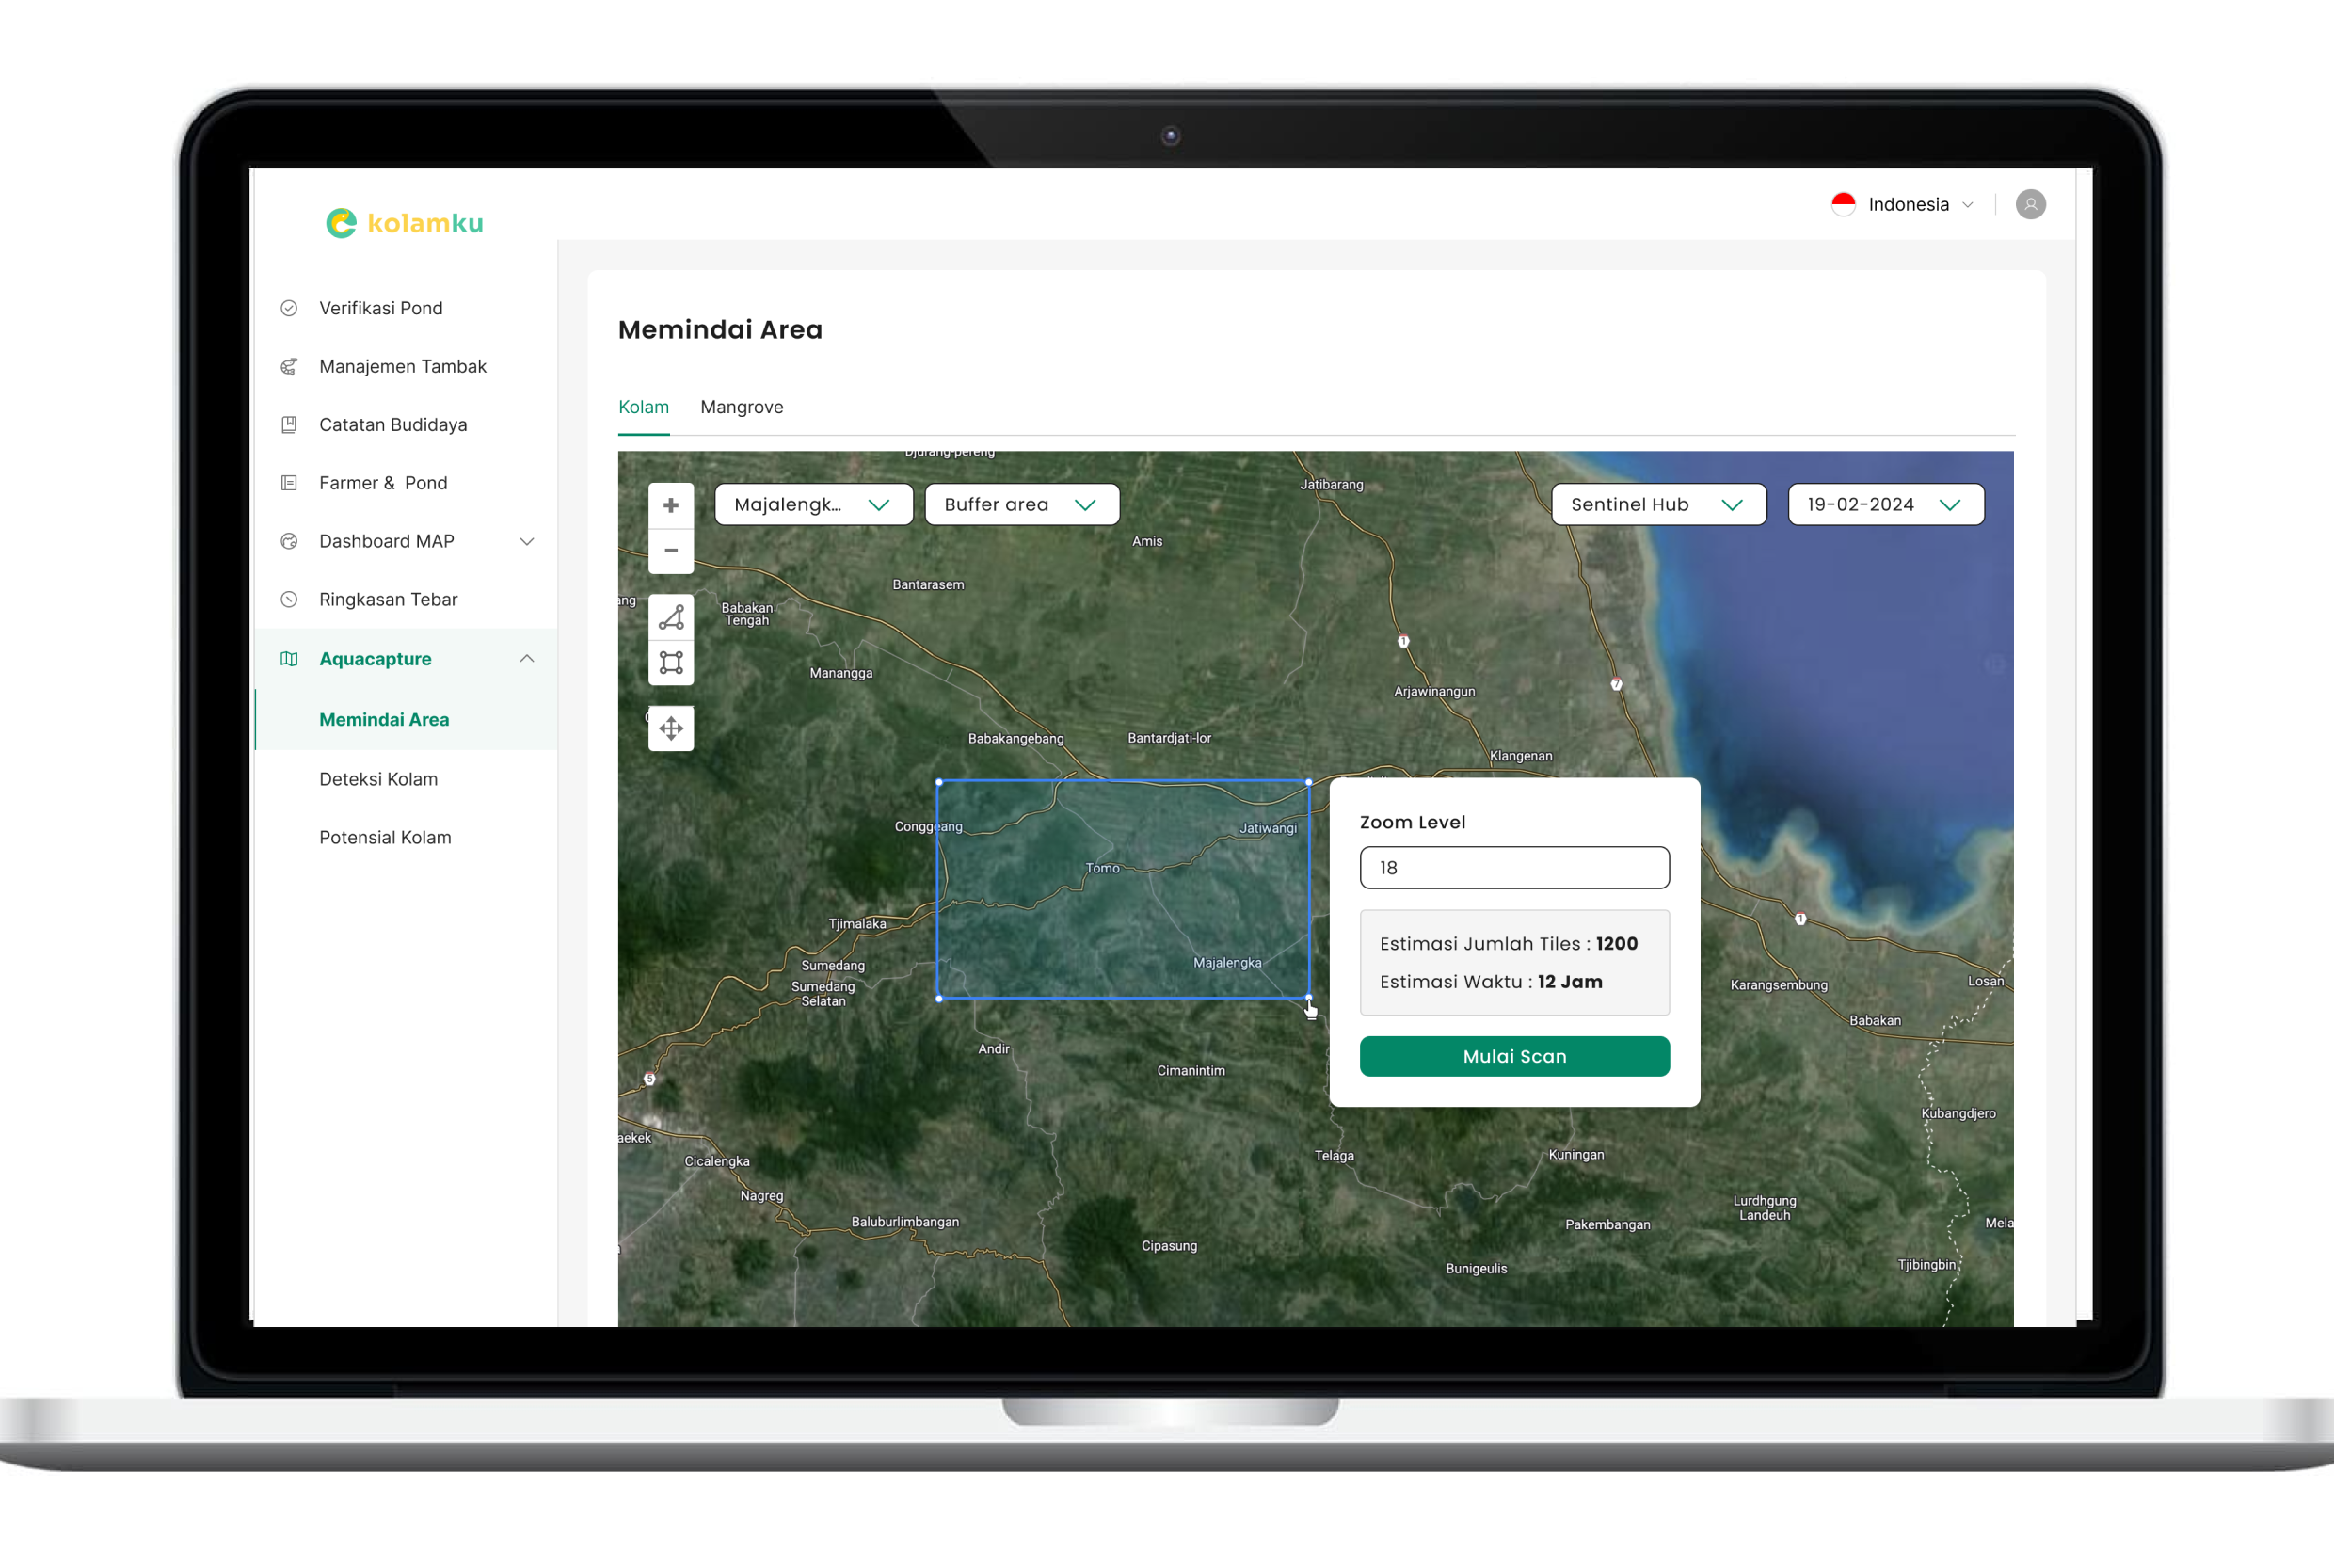
Task: Switch to the Mangrove tab
Action: 740,405
